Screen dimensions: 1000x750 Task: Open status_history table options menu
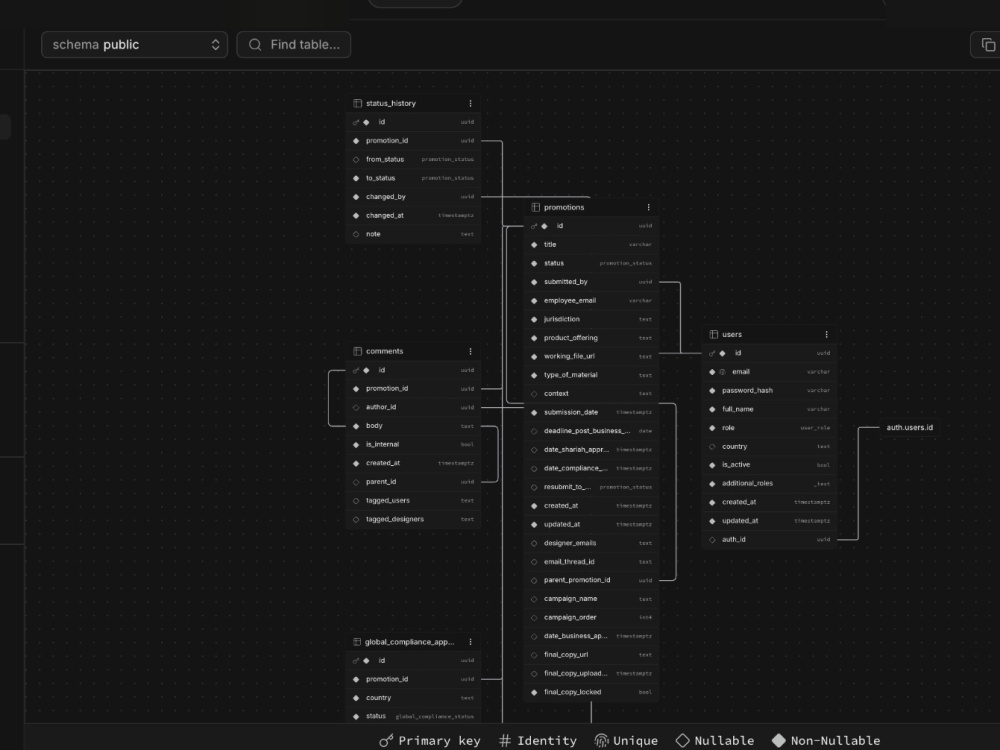pyautogui.click(x=471, y=103)
